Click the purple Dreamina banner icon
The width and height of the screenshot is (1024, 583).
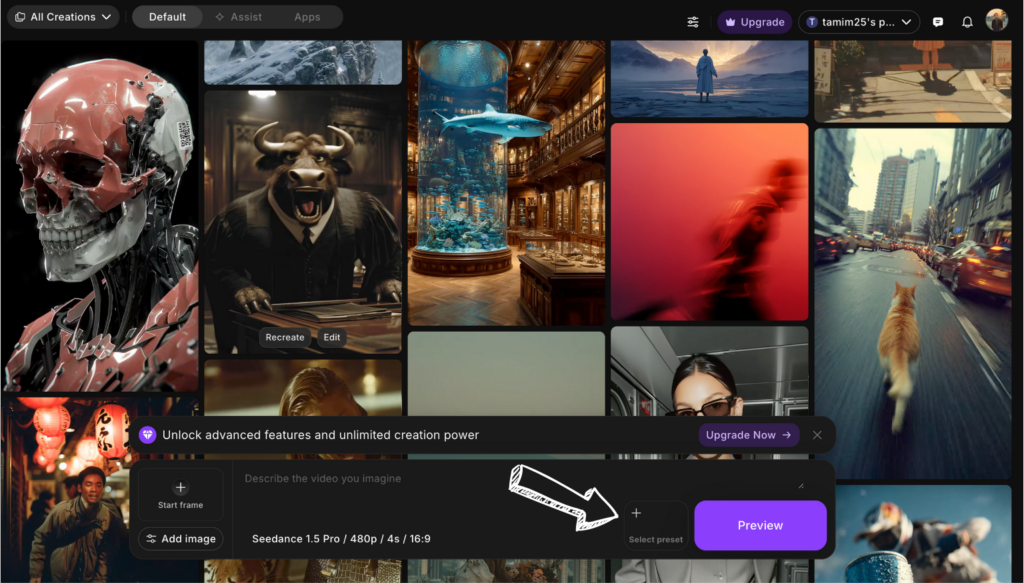point(148,435)
